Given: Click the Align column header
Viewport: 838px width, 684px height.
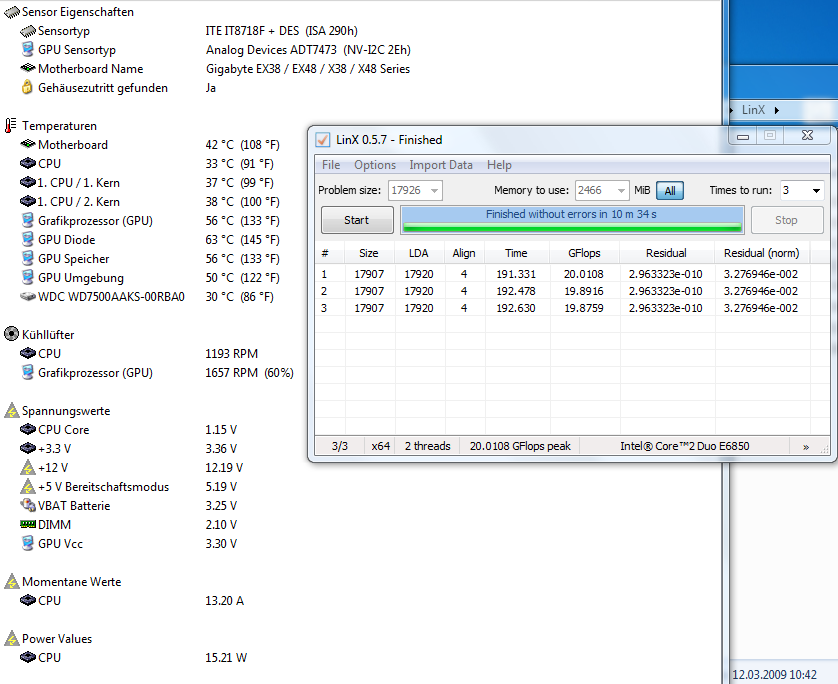Looking at the screenshot, I should (x=464, y=253).
